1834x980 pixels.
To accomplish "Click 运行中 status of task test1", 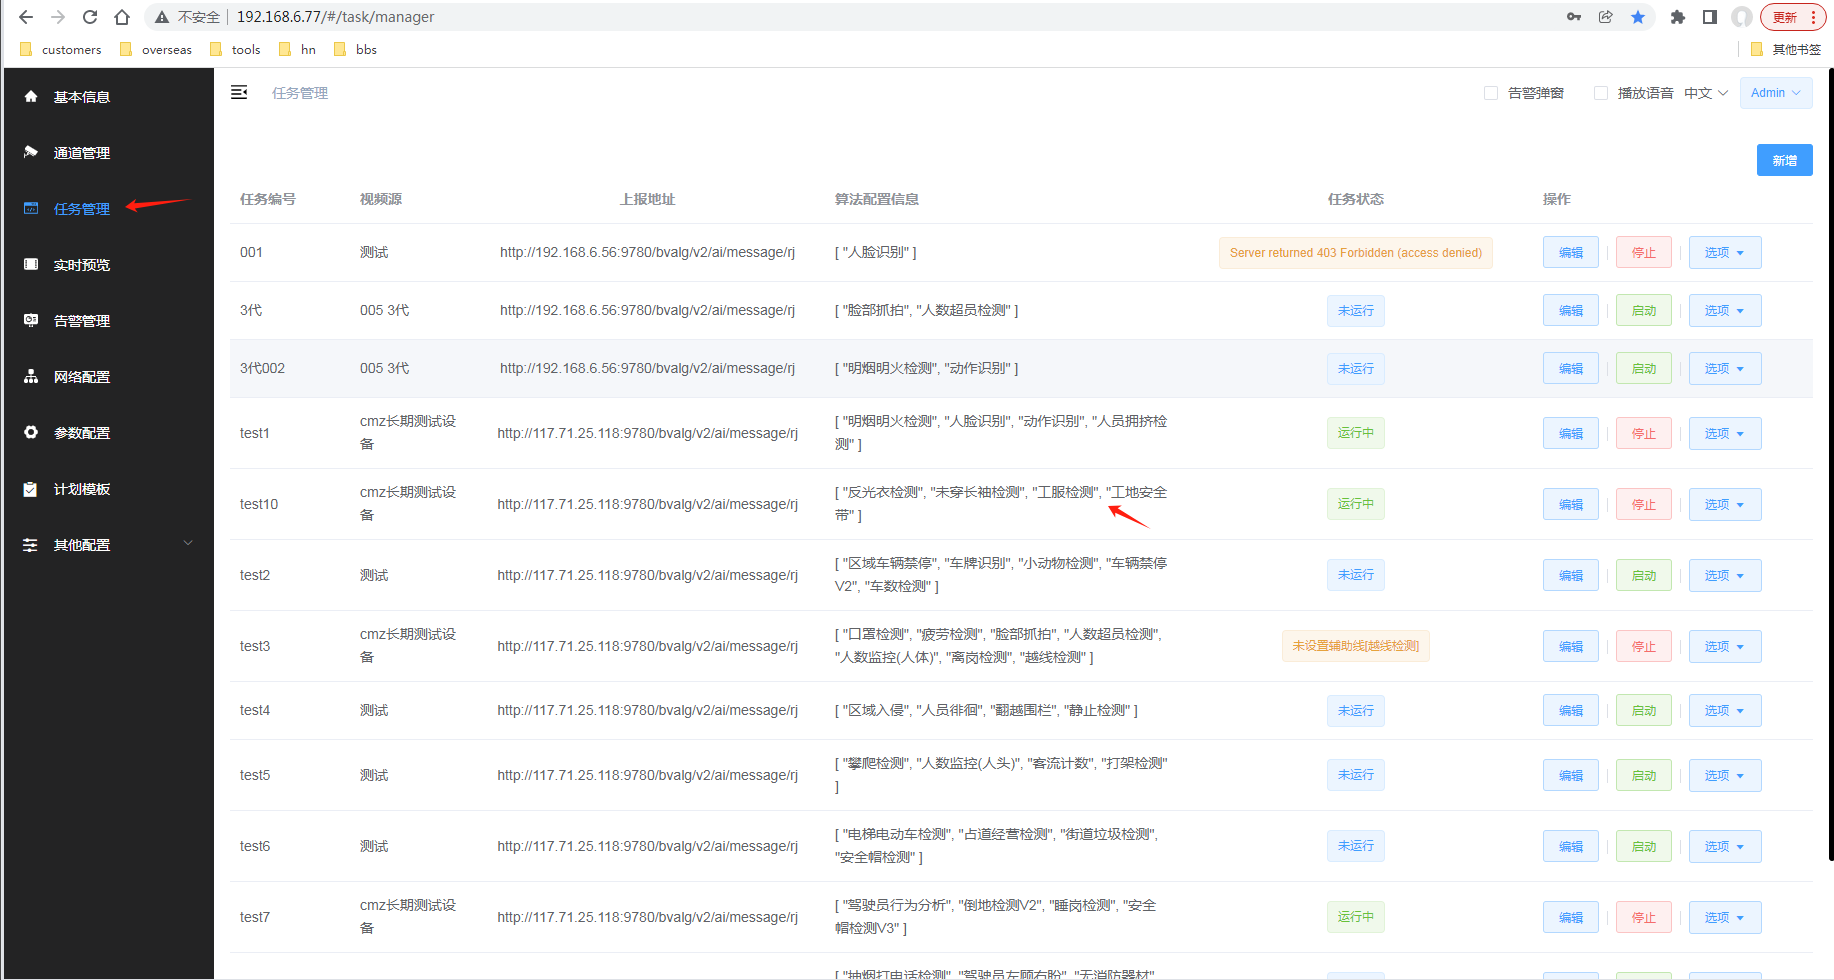I will [x=1356, y=433].
